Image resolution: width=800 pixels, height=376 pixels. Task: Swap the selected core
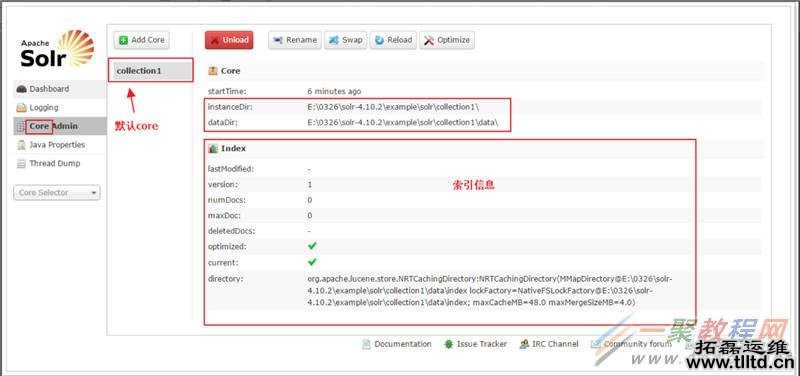click(x=345, y=40)
